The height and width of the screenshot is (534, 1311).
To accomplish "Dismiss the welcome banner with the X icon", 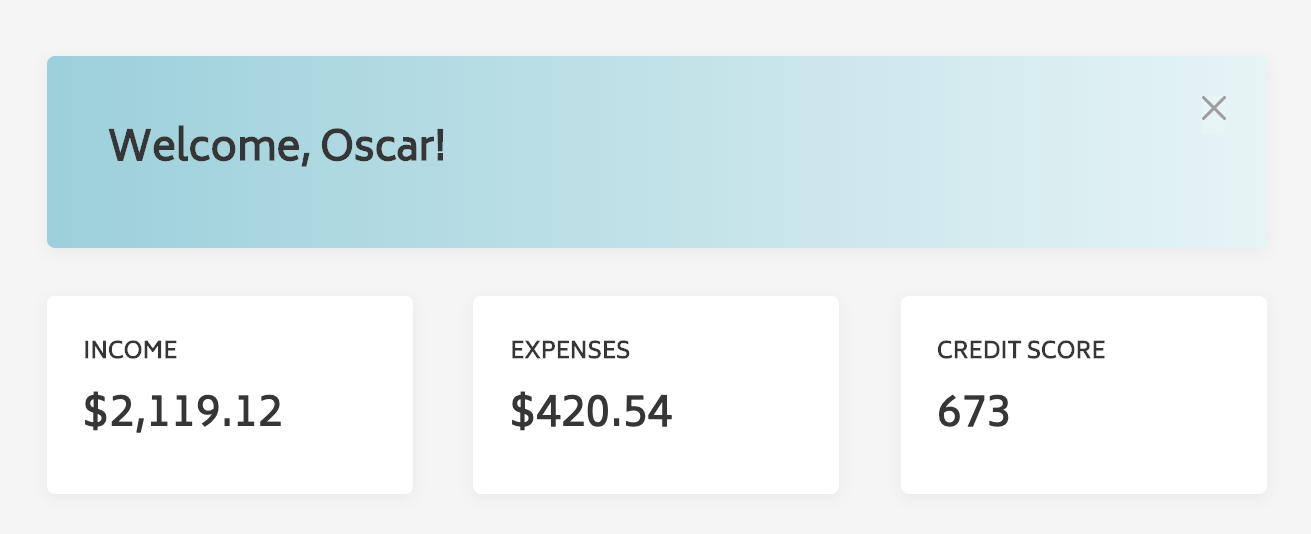I will click(1213, 108).
